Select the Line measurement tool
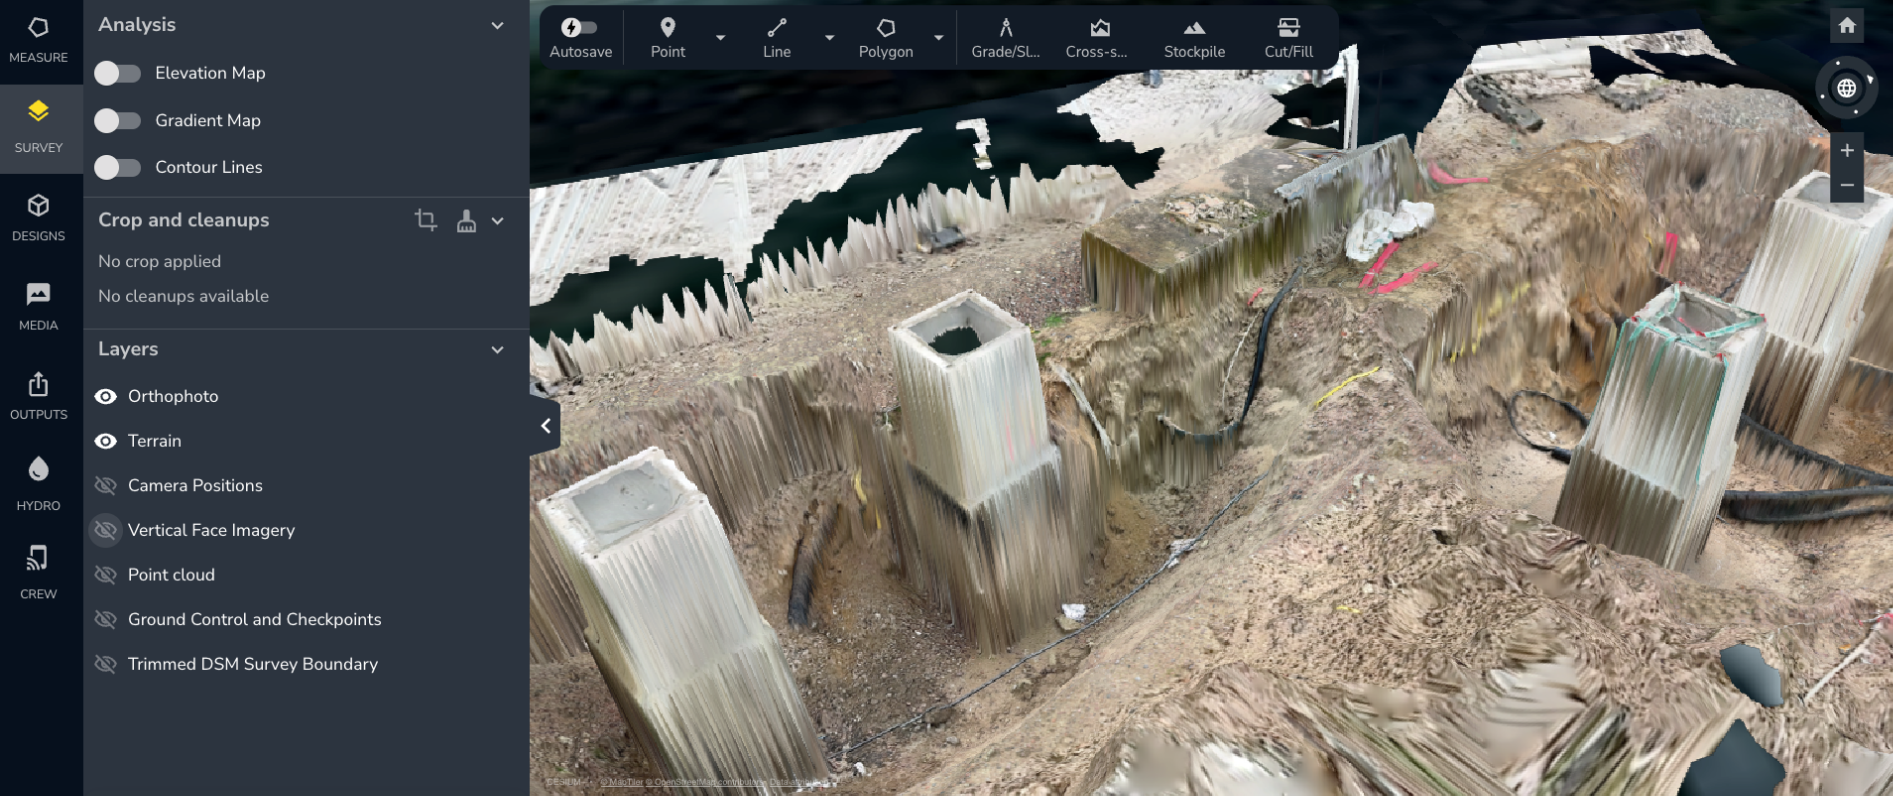Screen dimensions: 1893x796 [777, 38]
